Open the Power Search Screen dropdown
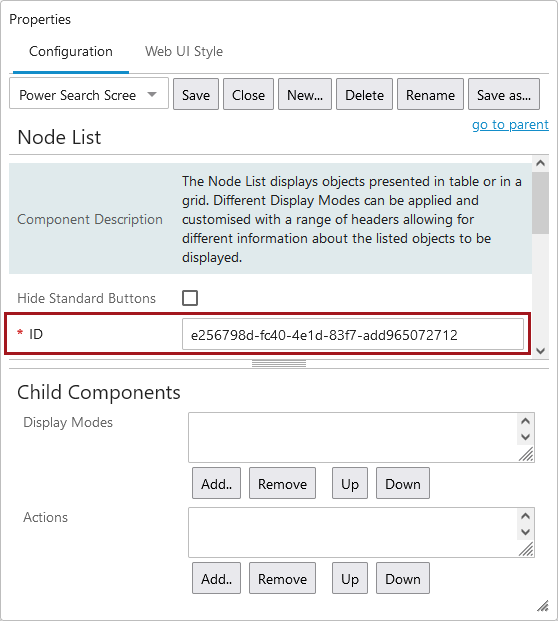Screen dimensions: 558x621 click(x=89, y=95)
